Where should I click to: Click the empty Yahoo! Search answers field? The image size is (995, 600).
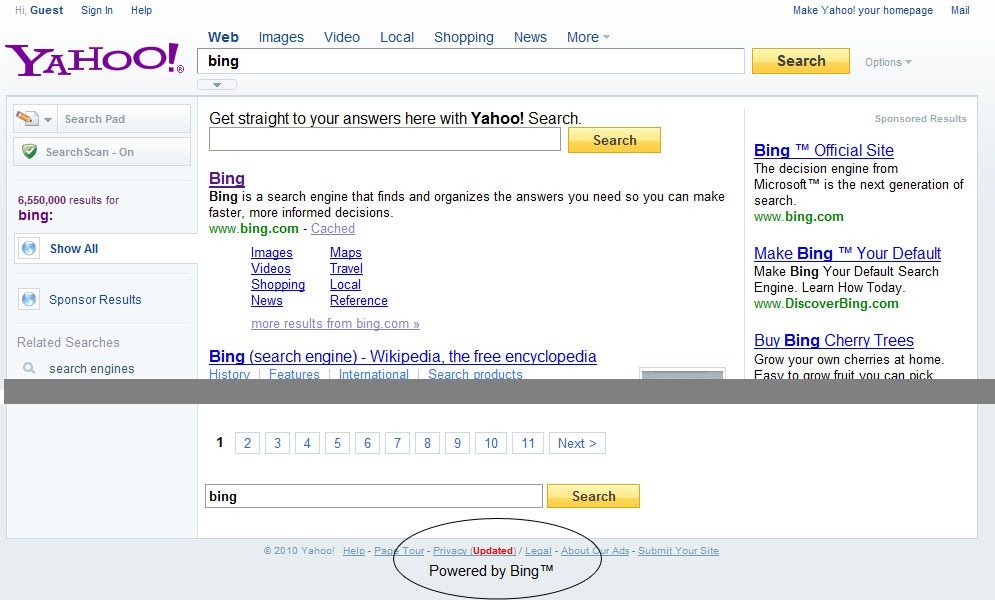coord(385,140)
